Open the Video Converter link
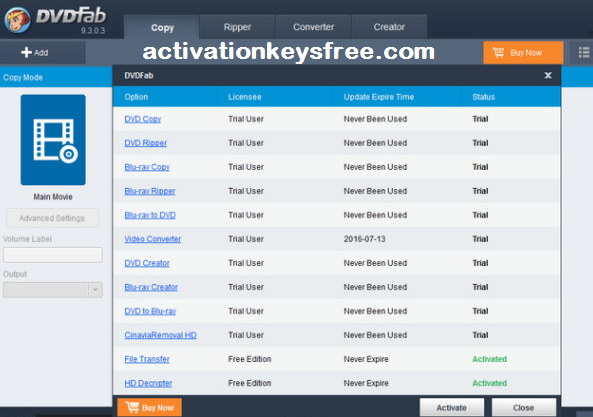The height and width of the screenshot is (417, 593). click(x=153, y=239)
